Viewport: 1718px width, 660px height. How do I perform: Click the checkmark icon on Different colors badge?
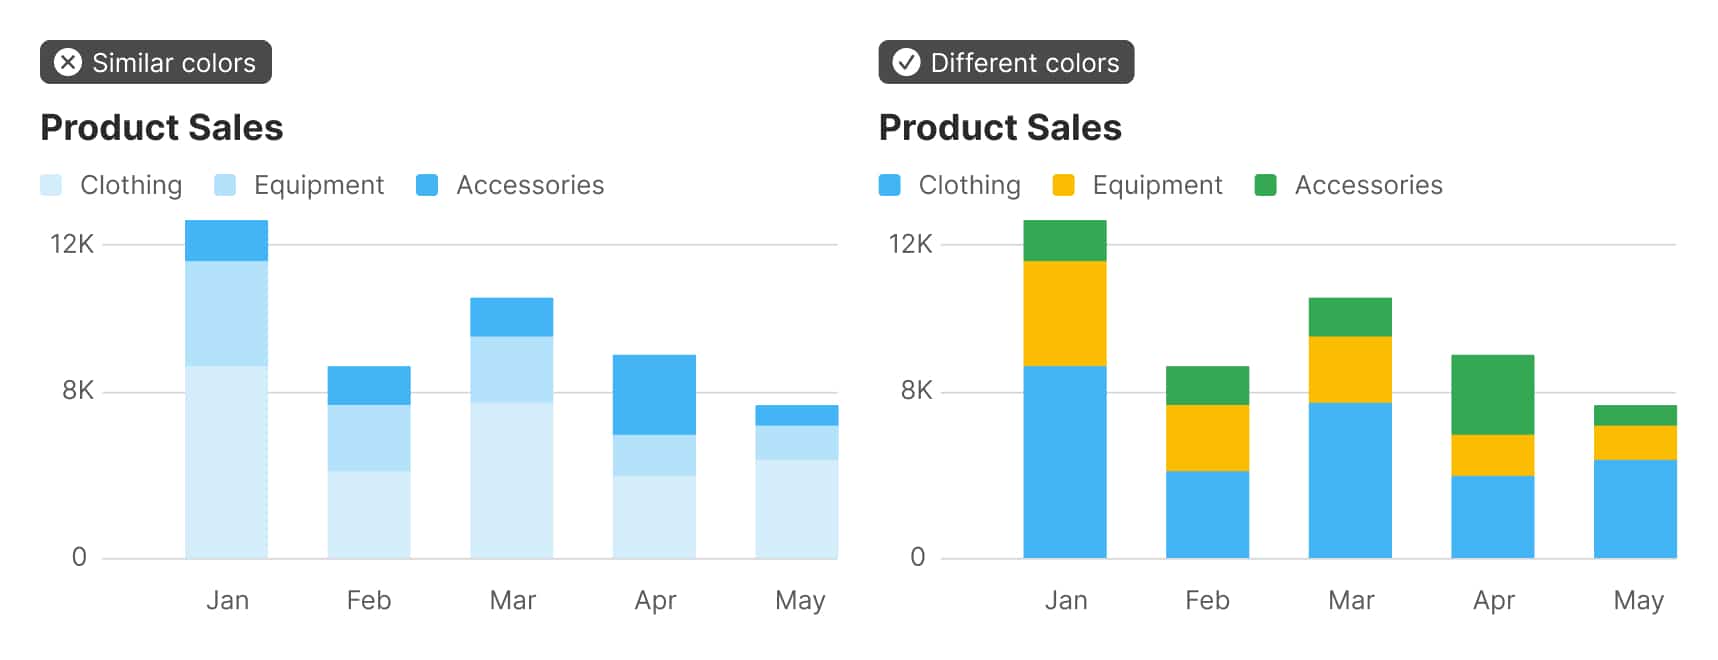[906, 62]
